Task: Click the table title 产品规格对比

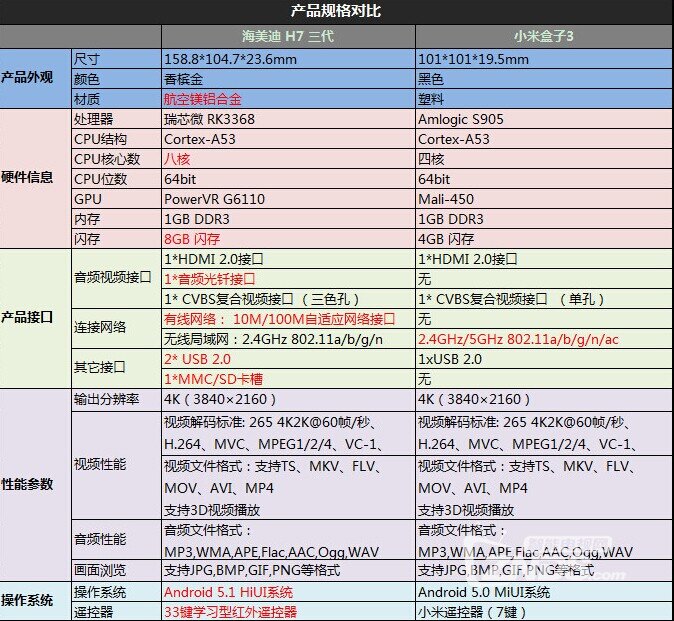Action: tap(336, 11)
